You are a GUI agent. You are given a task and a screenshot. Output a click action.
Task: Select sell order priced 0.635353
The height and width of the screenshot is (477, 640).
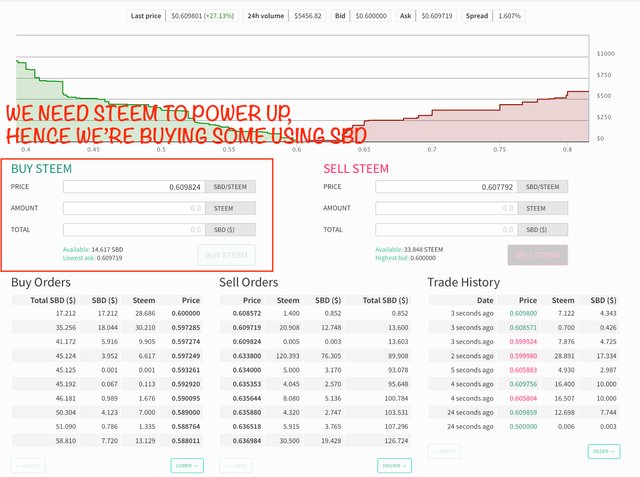pos(315,384)
